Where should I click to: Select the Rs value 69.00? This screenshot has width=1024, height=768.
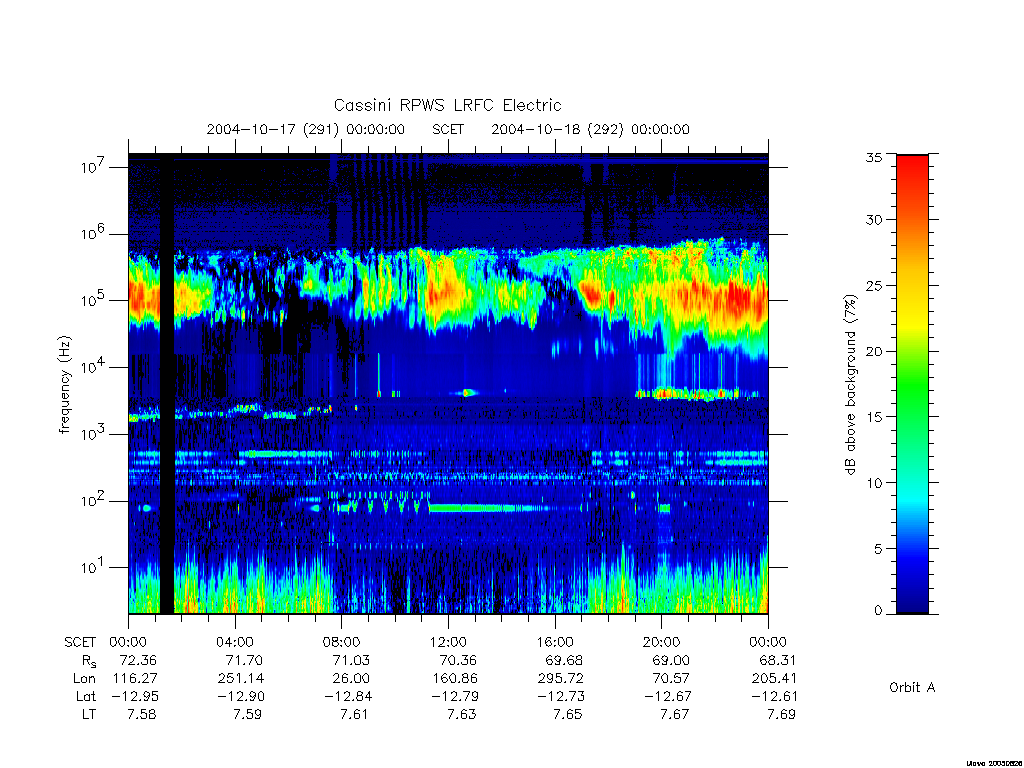[x=671, y=660]
